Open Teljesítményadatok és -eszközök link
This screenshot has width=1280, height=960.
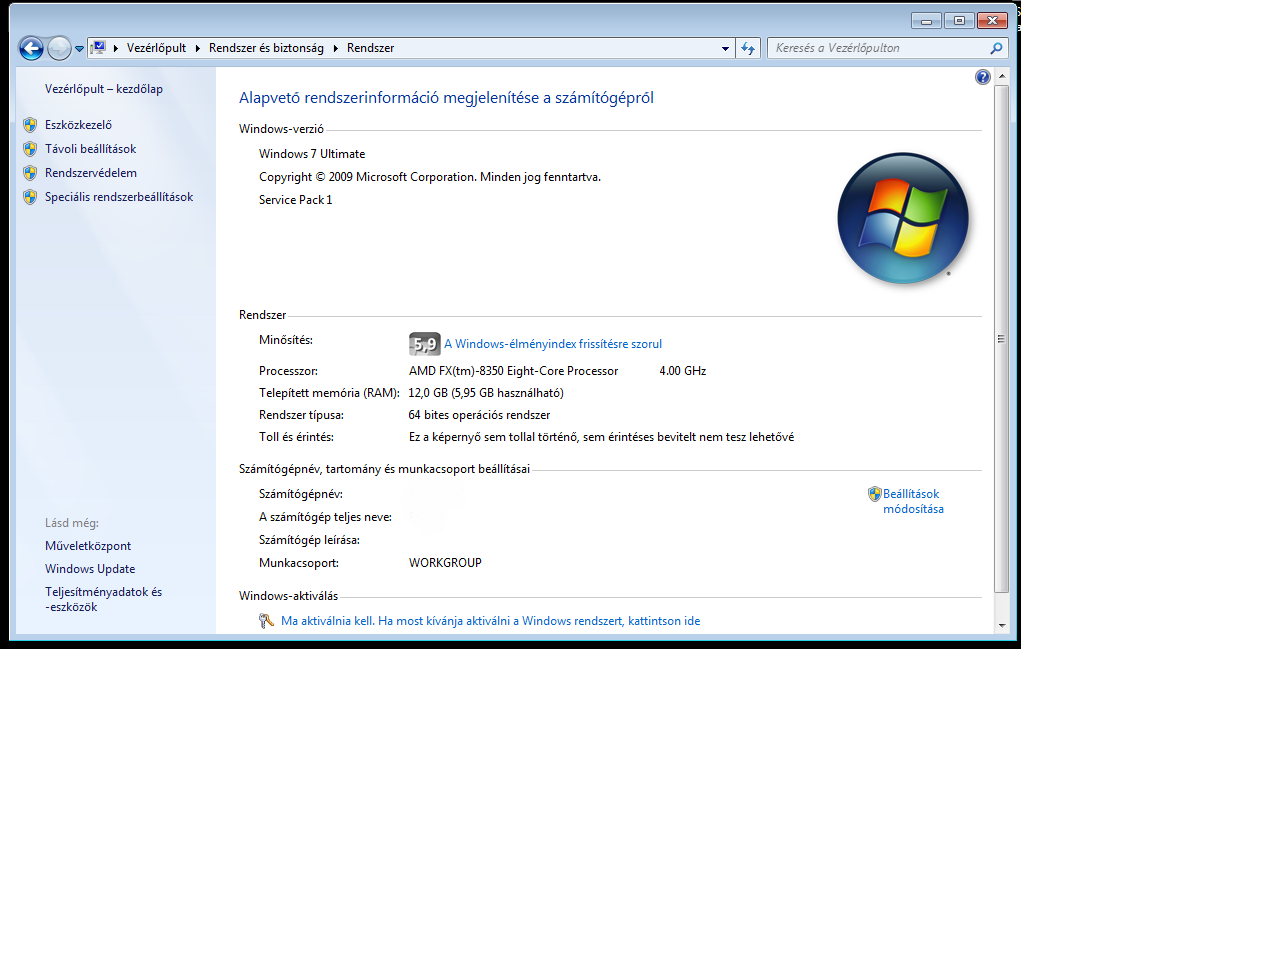coord(103,599)
